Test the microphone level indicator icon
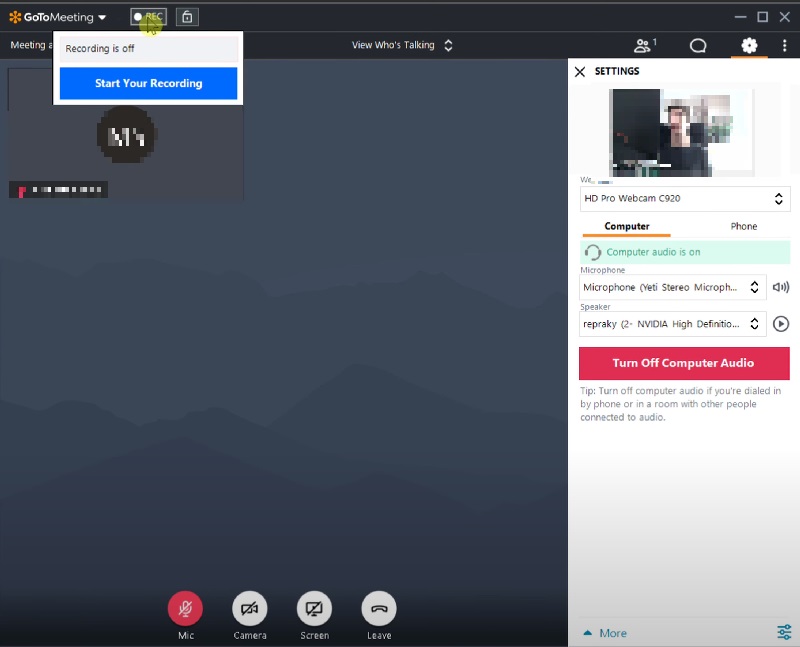Image resolution: width=800 pixels, height=647 pixels. [781, 287]
